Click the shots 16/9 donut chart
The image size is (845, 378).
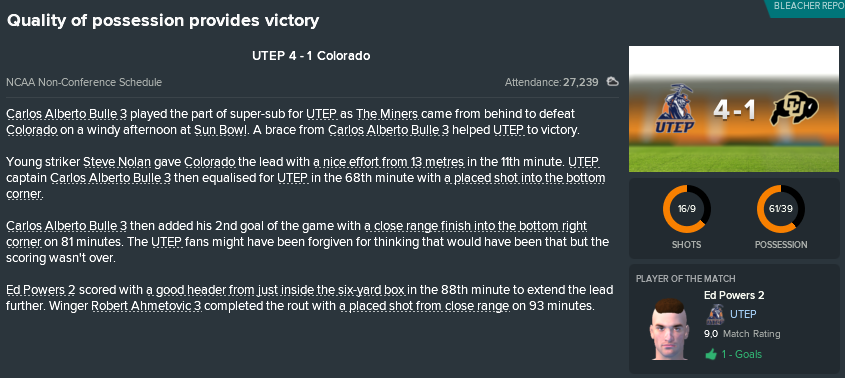[x=686, y=209]
